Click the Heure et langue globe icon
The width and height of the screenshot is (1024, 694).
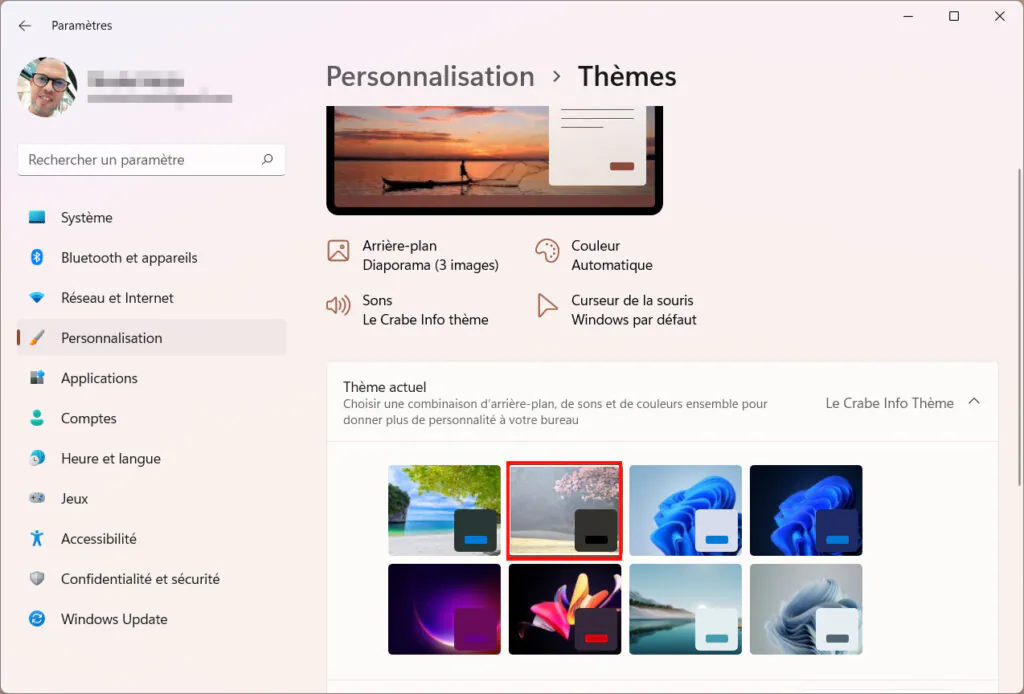pos(37,458)
